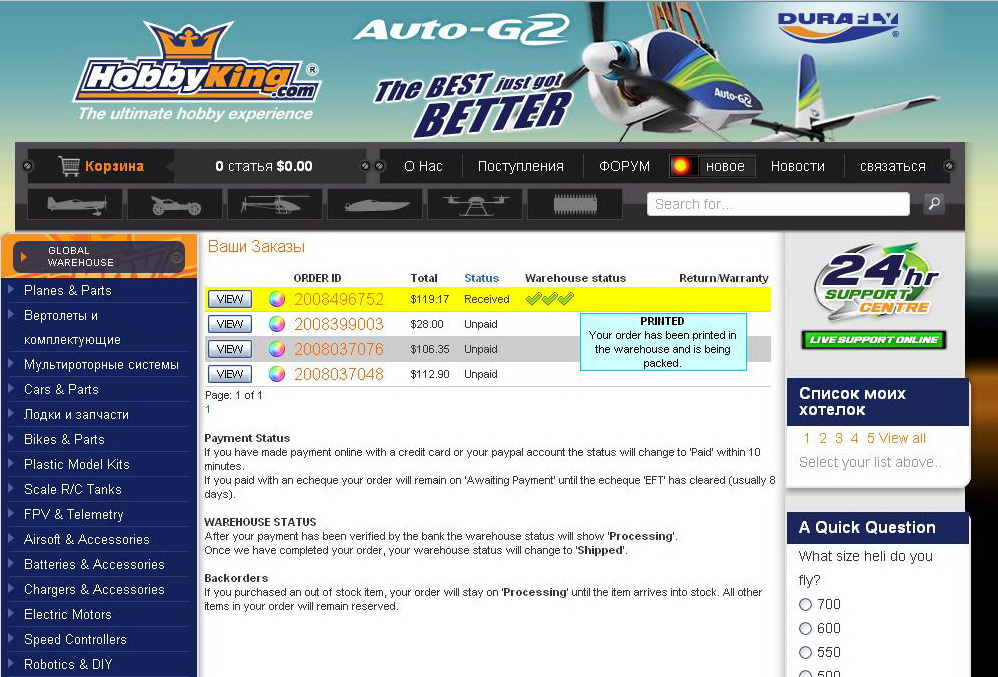Screen dimensions: 998x677
Task: Click the color wheel icon for order 2008496752
Action: click(x=277, y=299)
